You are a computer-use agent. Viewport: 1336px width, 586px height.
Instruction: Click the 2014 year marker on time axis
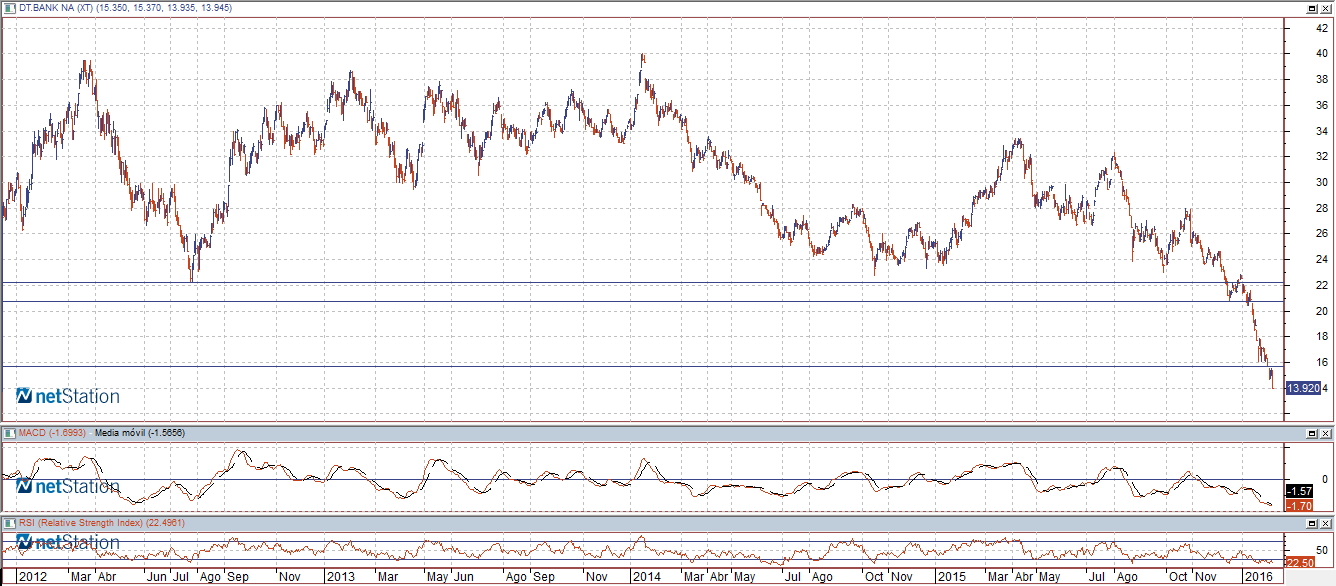(647, 577)
